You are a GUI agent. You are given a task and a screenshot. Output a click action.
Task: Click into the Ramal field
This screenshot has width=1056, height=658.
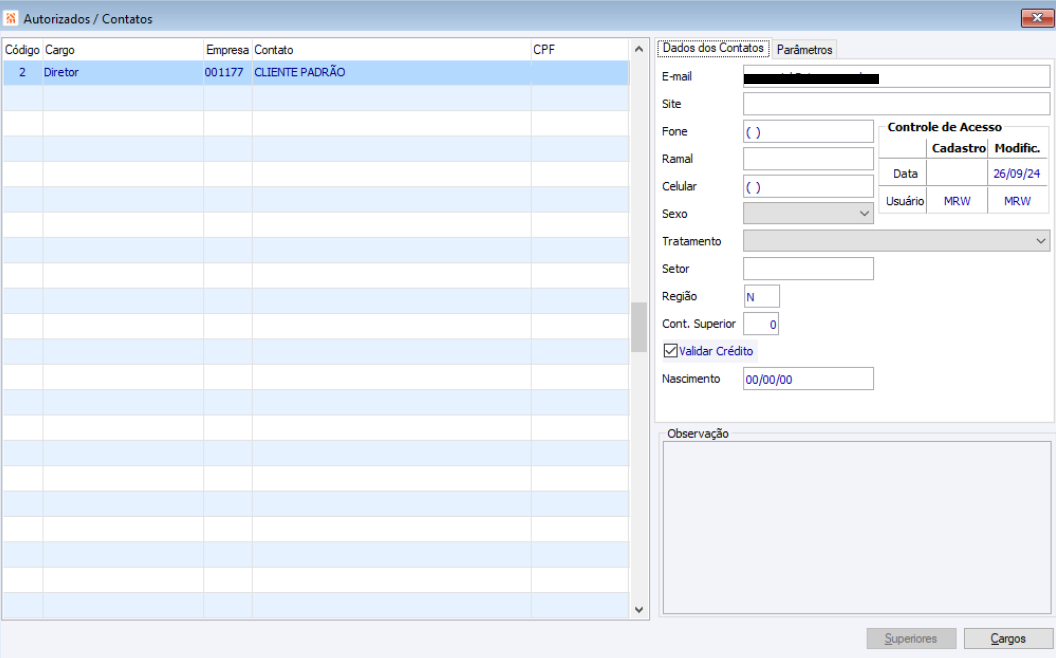(808, 159)
